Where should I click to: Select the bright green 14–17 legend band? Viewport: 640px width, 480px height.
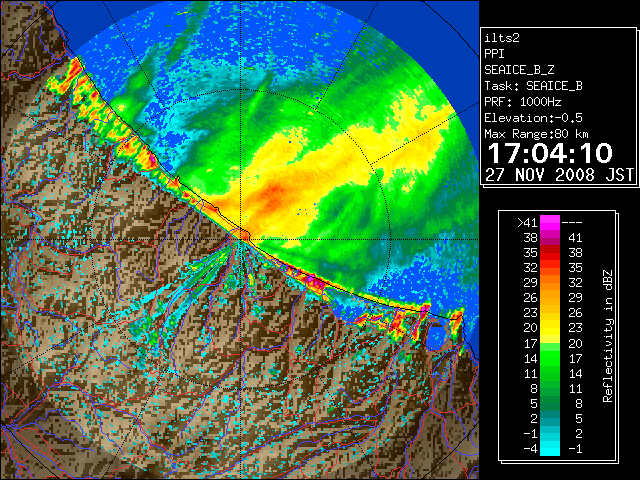[550, 358]
